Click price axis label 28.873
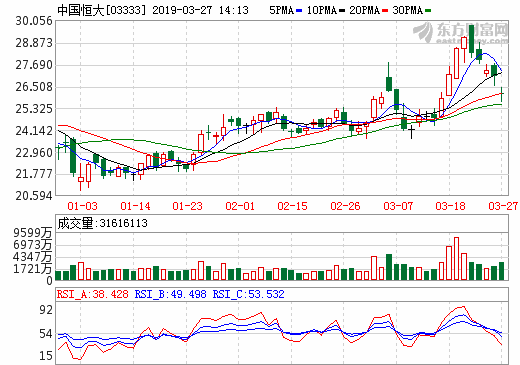Screen dimensions: 520x365 (x=34, y=43)
